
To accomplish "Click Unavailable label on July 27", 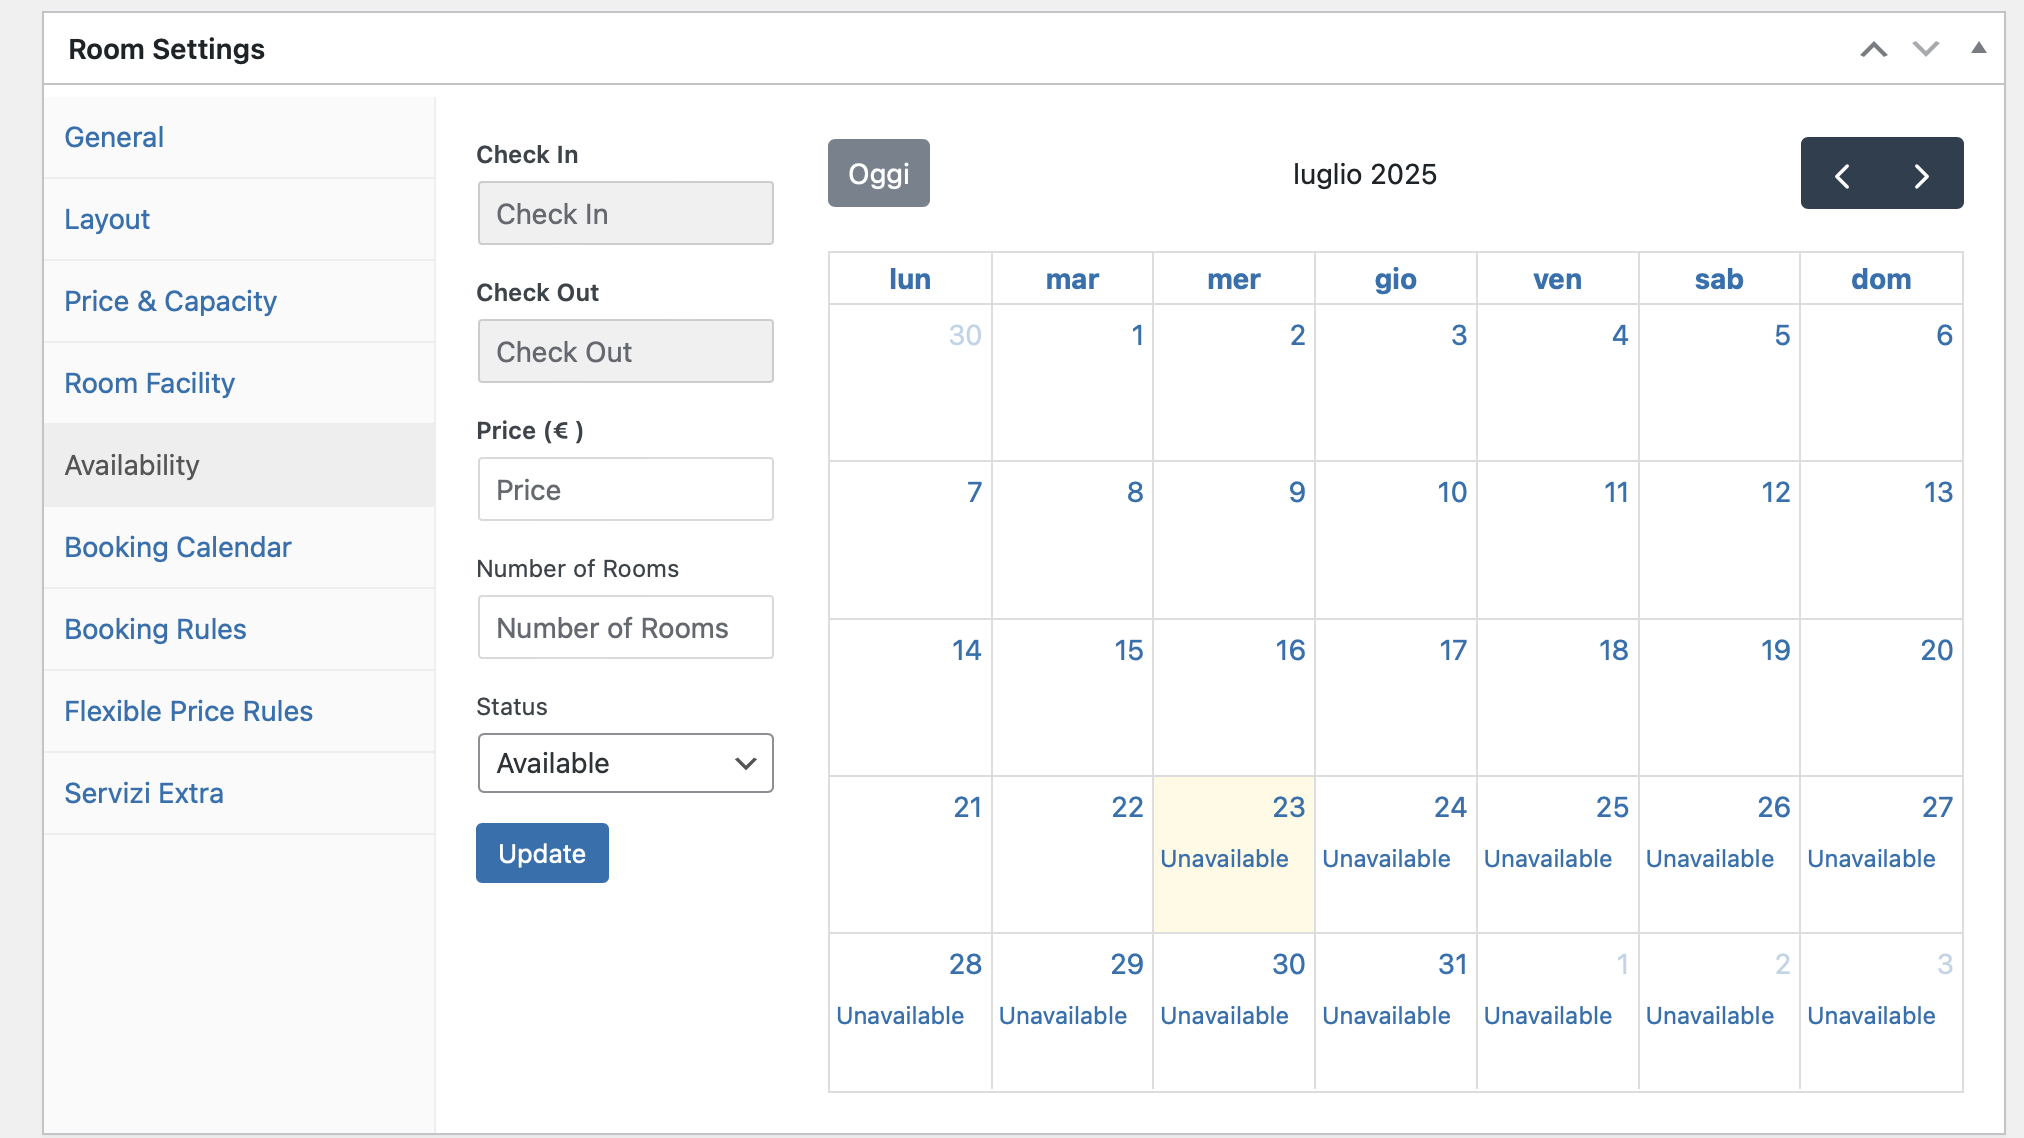I will pos(1871,859).
